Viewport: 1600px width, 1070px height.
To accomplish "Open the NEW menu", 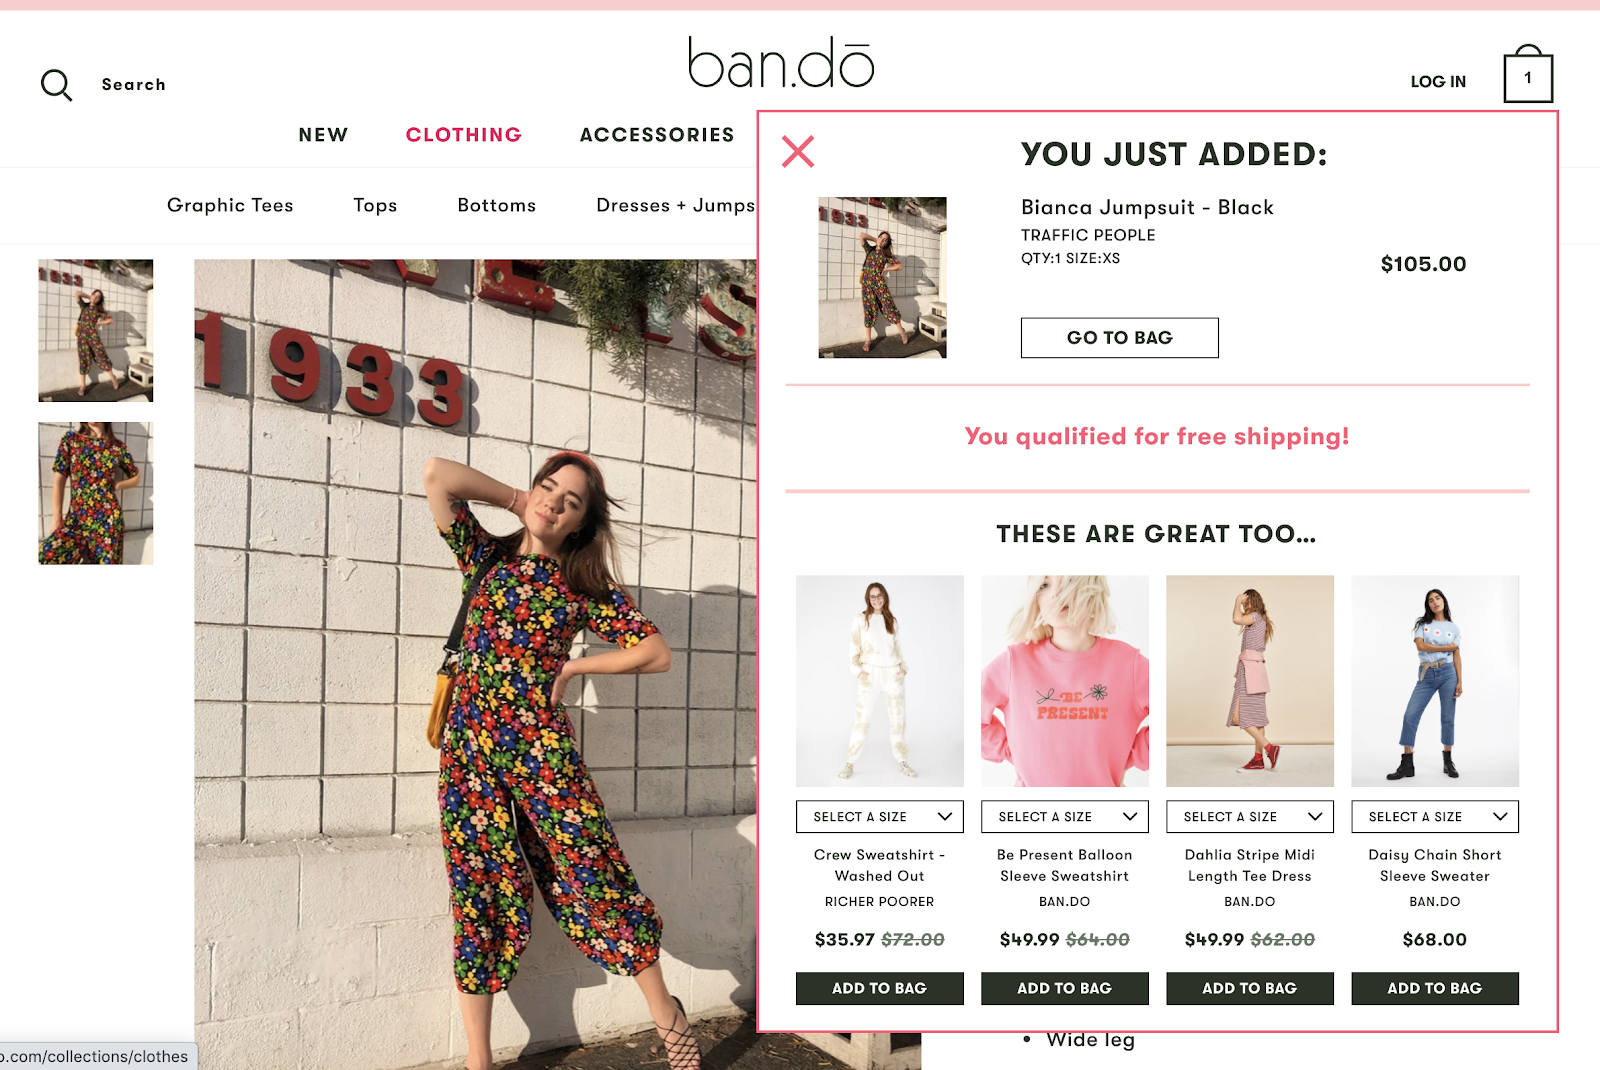I will [323, 135].
